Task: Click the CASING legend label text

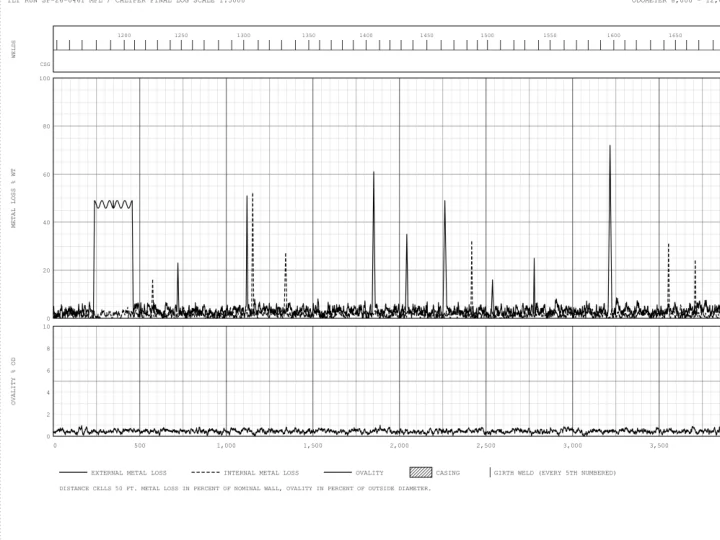Action: 448,472
